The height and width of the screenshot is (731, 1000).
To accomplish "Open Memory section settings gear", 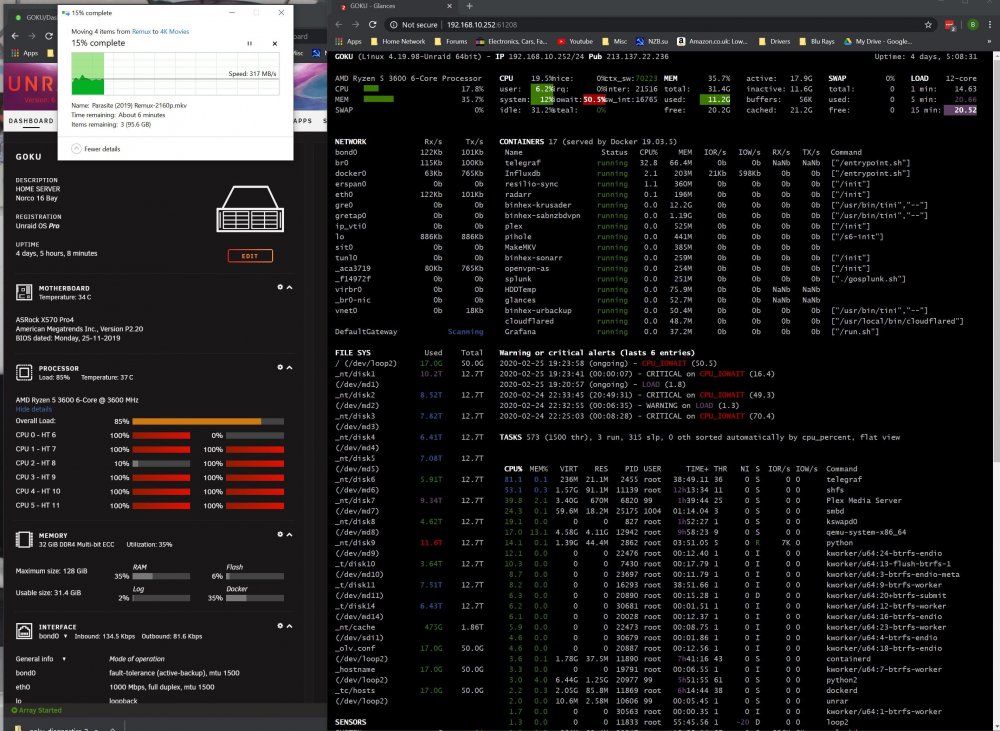I will pos(279,535).
